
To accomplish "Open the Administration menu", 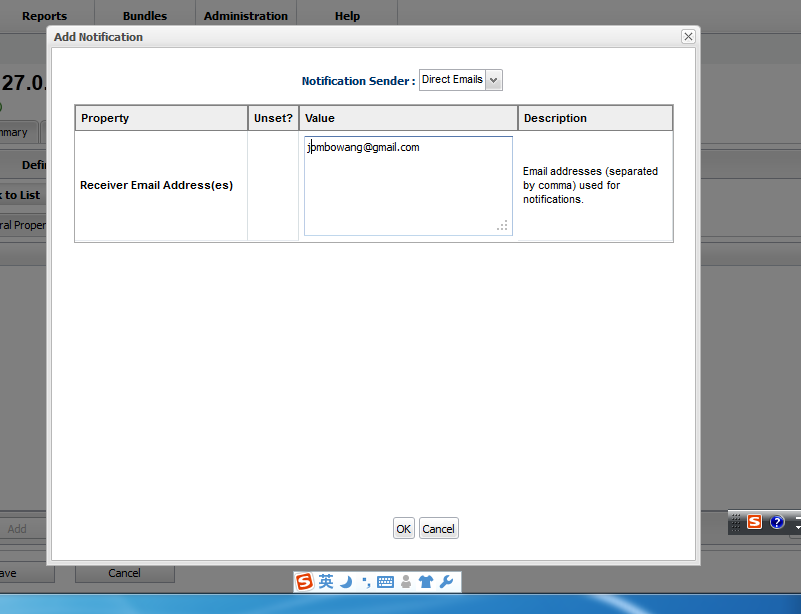I will click(246, 16).
